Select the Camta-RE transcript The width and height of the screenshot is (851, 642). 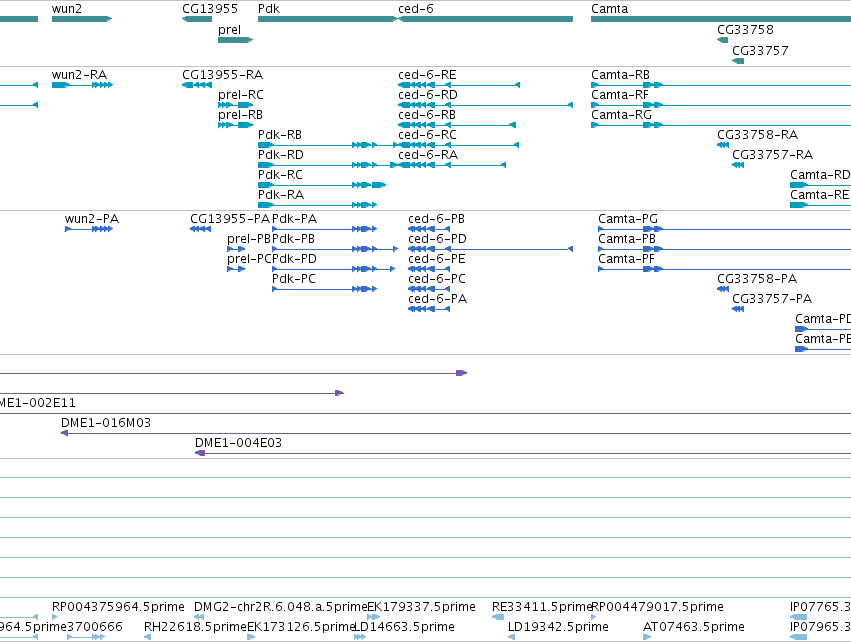(x=821, y=205)
